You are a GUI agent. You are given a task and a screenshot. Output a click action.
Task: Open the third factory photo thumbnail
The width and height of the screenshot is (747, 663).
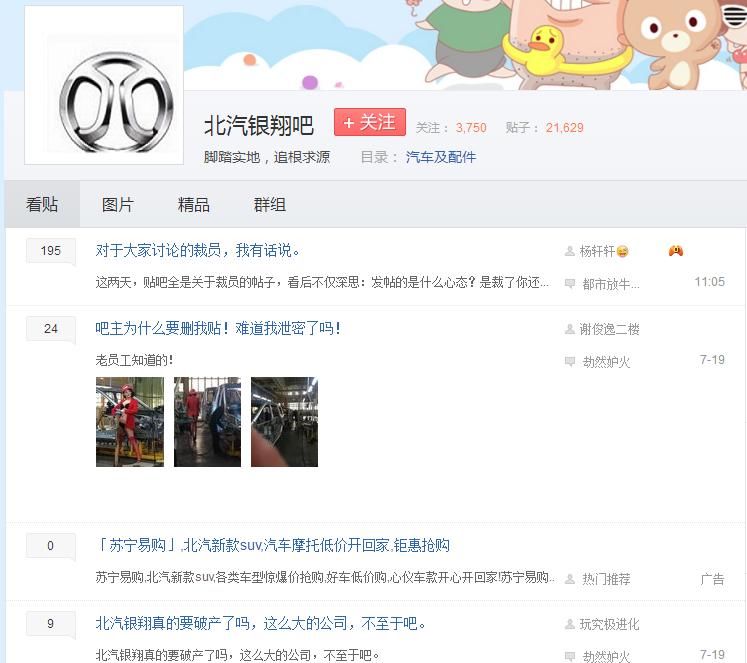click(x=284, y=422)
